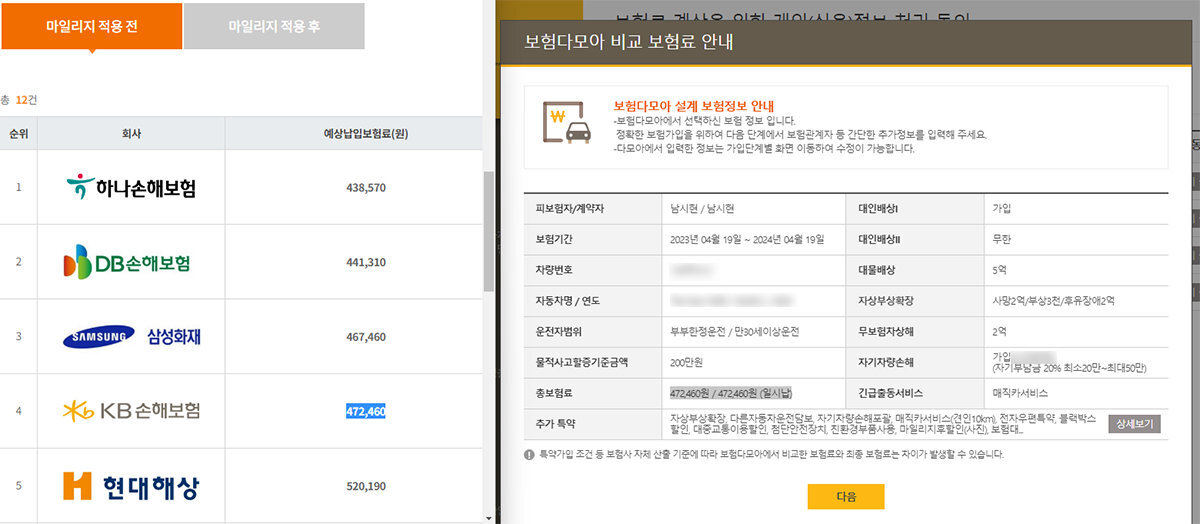Click the 예상납입보험료(원) column header
1200x524 pixels.
point(365,133)
